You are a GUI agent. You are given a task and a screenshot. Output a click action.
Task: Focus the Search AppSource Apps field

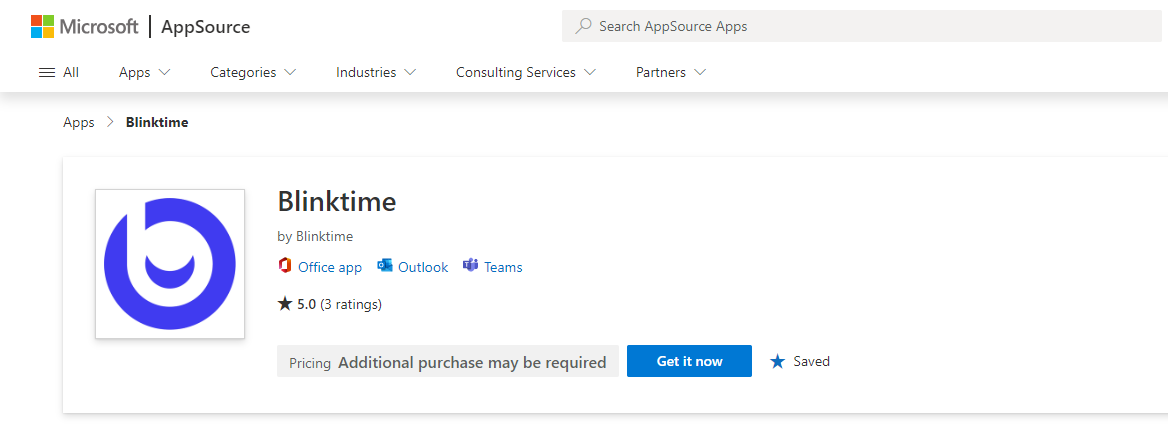864,26
